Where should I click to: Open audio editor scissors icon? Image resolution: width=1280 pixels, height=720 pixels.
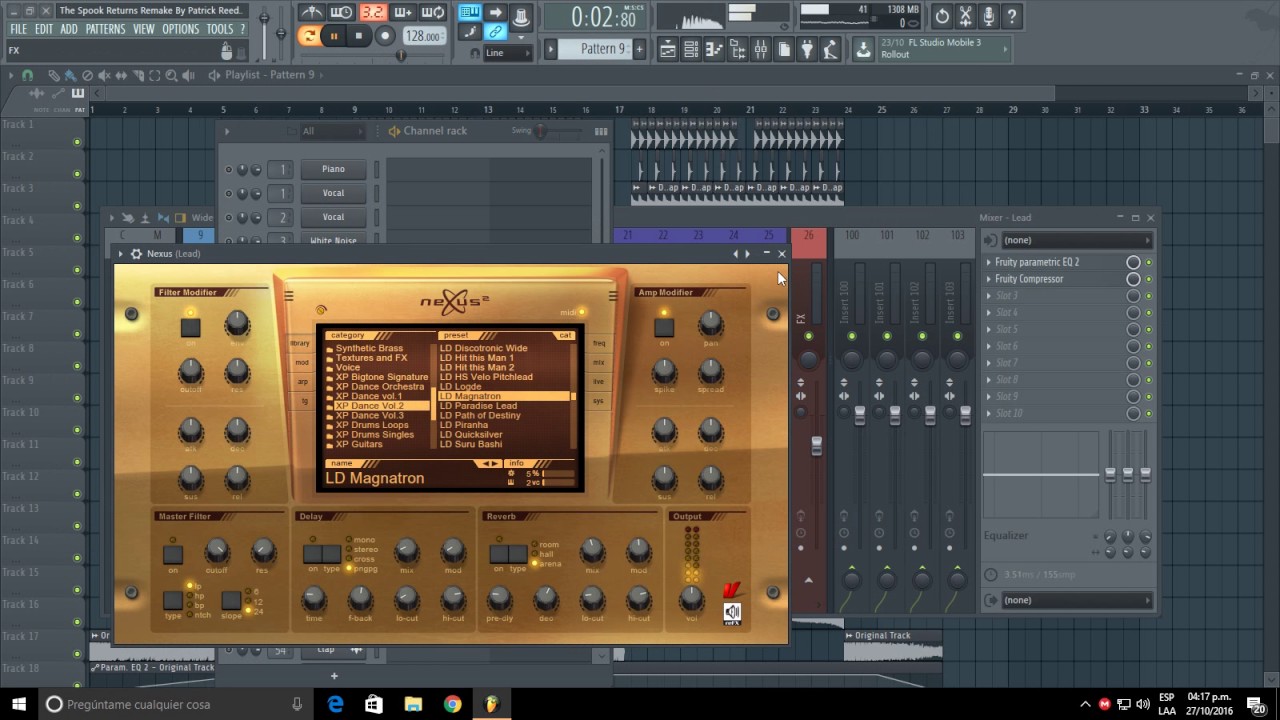(x=965, y=16)
